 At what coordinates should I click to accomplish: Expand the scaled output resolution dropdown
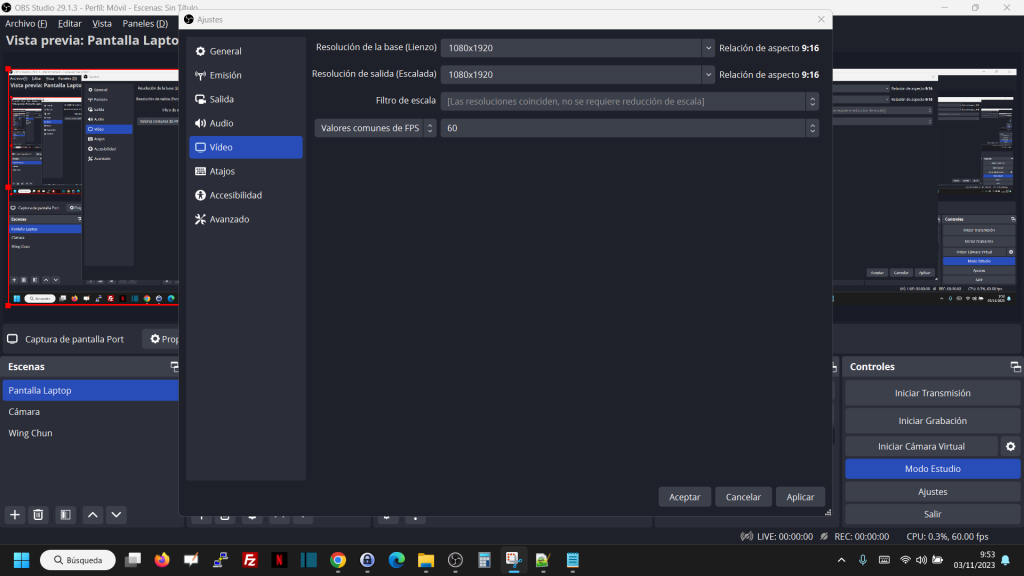click(x=708, y=74)
